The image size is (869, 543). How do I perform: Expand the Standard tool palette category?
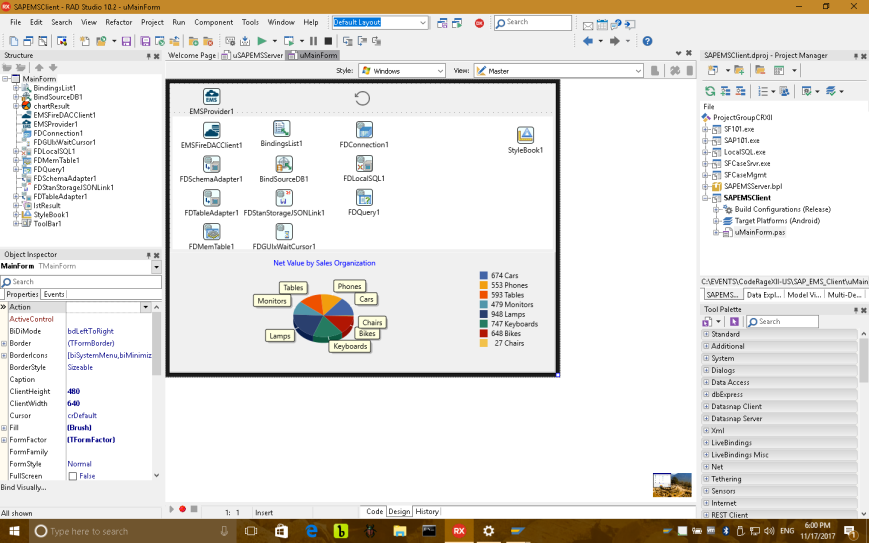(706, 334)
